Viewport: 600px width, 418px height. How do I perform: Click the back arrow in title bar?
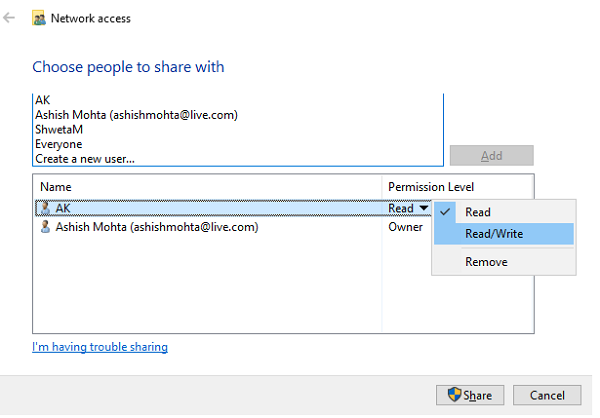click(10, 18)
